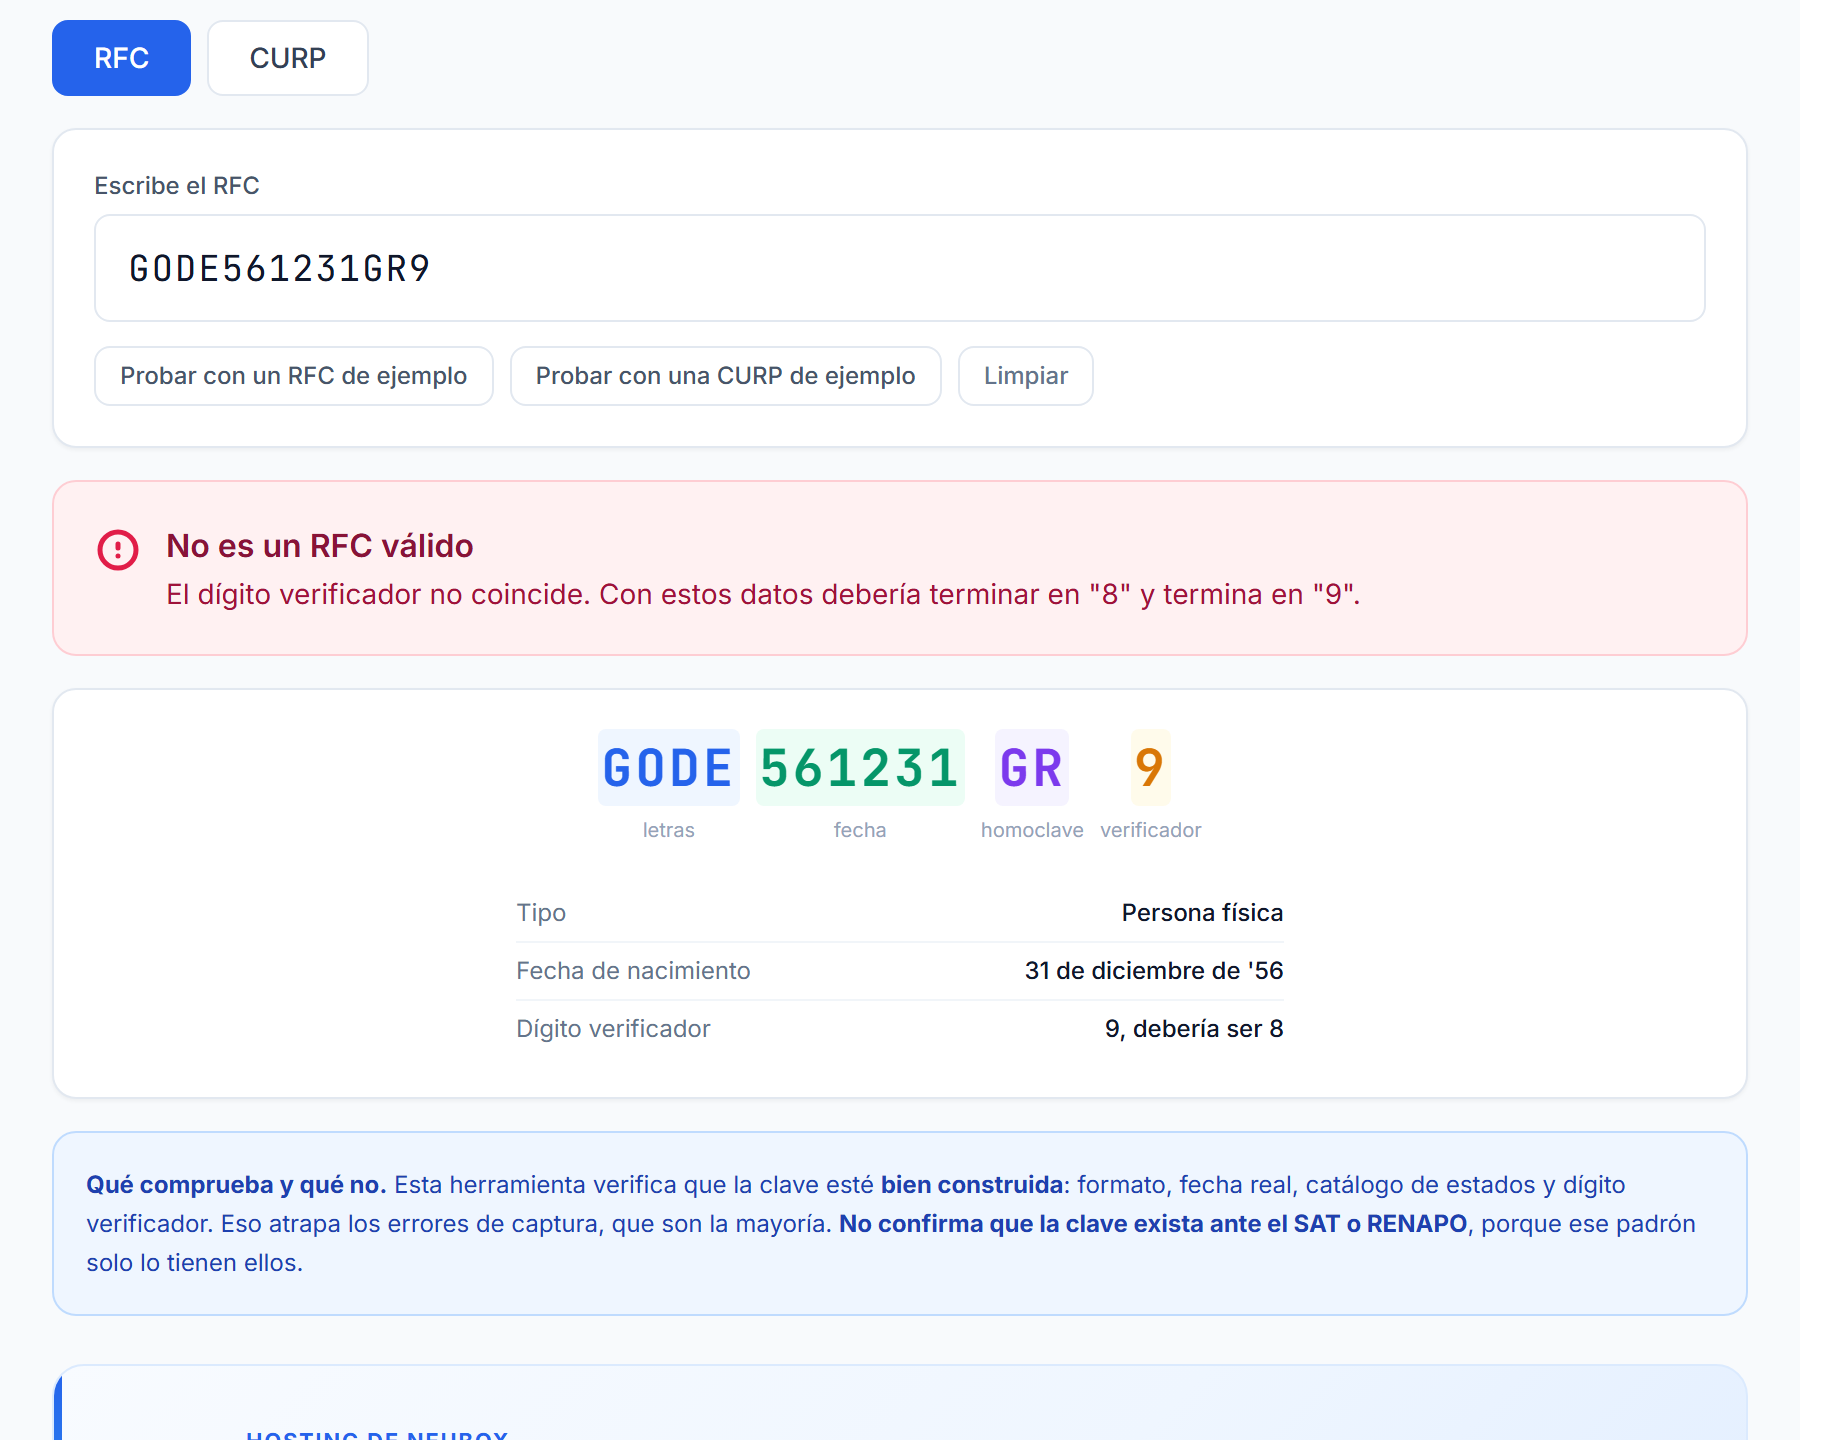
Task: Click the blue GODE letras segment
Action: click(x=668, y=768)
